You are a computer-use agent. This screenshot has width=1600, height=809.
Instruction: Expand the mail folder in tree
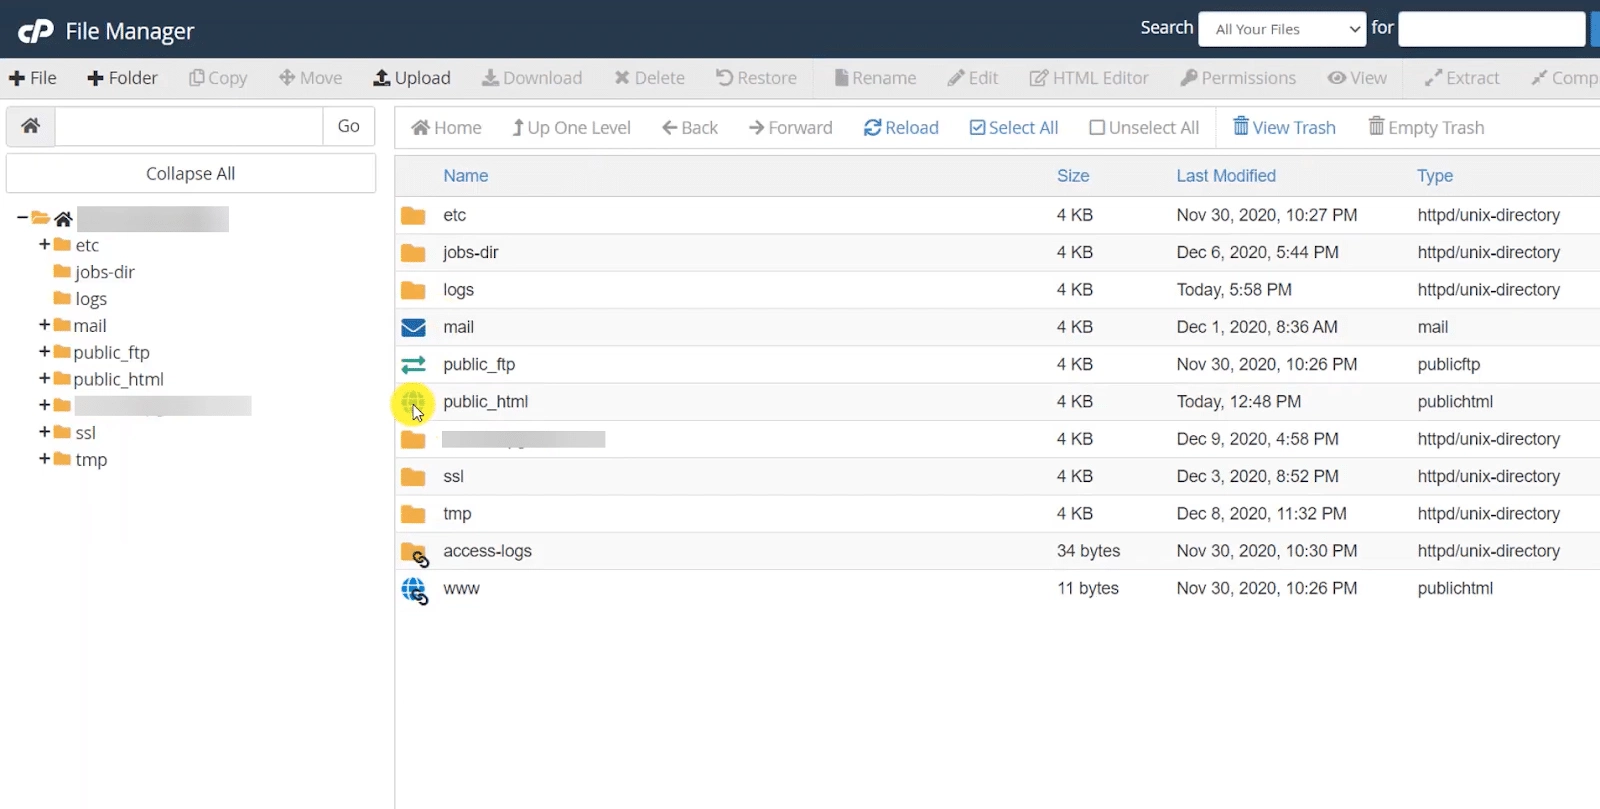click(x=44, y=325)
